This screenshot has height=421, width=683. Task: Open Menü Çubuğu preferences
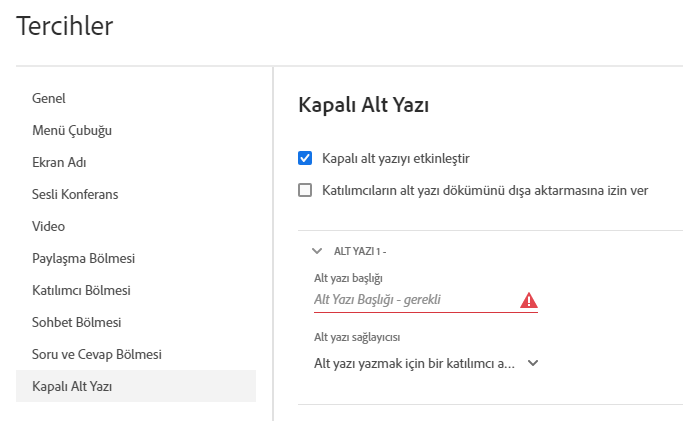pos(72,130)
